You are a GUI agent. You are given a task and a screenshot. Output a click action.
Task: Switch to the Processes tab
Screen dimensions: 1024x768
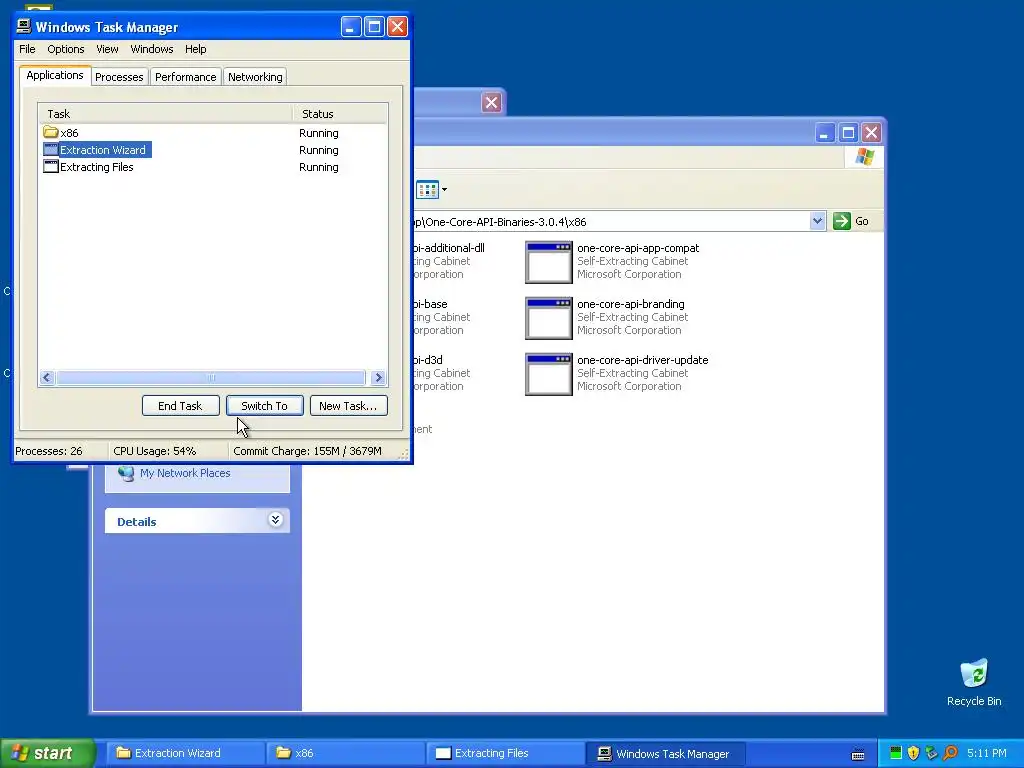(x=119, y=77)
